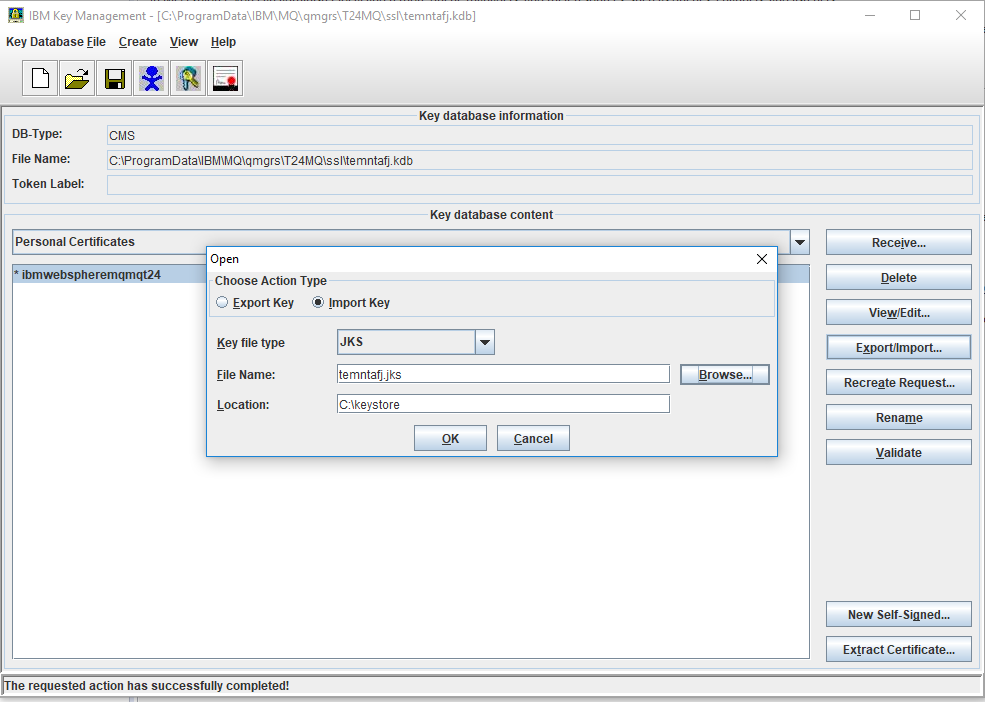
Task: Click the Browse... button
Action: tap(724, 375)
